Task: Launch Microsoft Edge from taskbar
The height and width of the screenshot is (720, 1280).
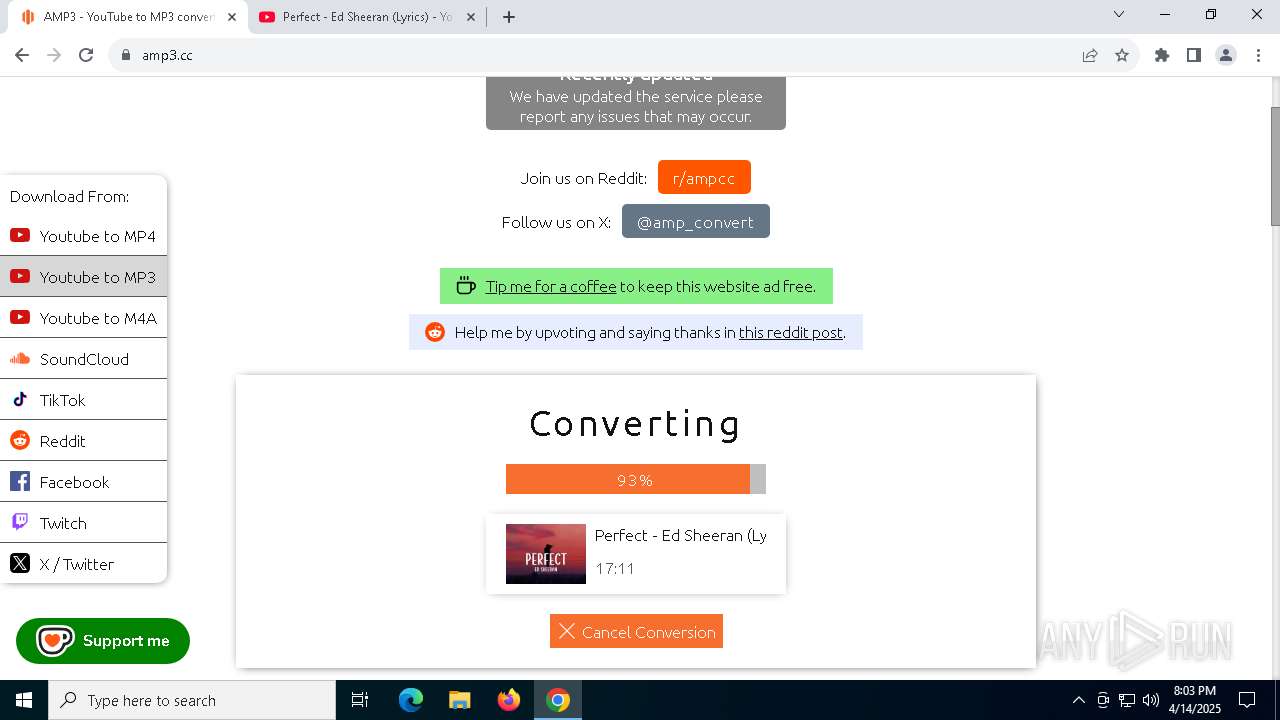Action: (x=411, y=700)
